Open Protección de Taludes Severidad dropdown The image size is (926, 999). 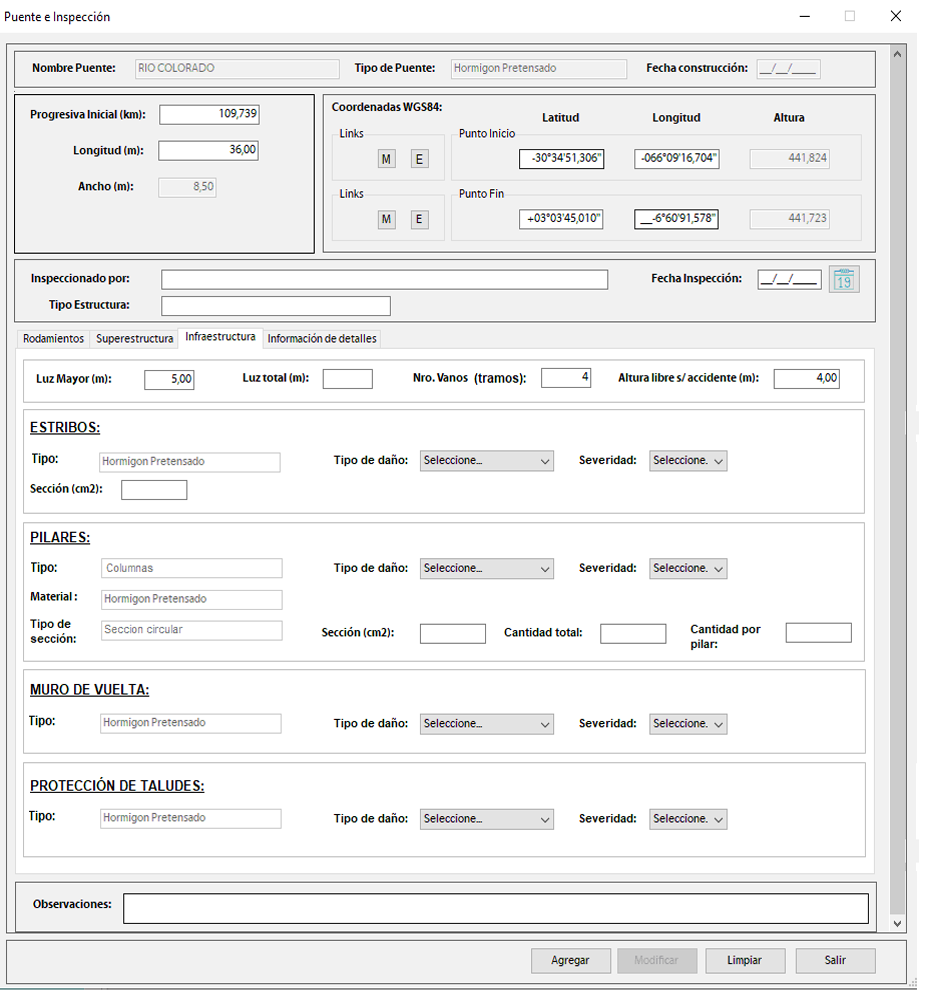(x=688, y=819)
